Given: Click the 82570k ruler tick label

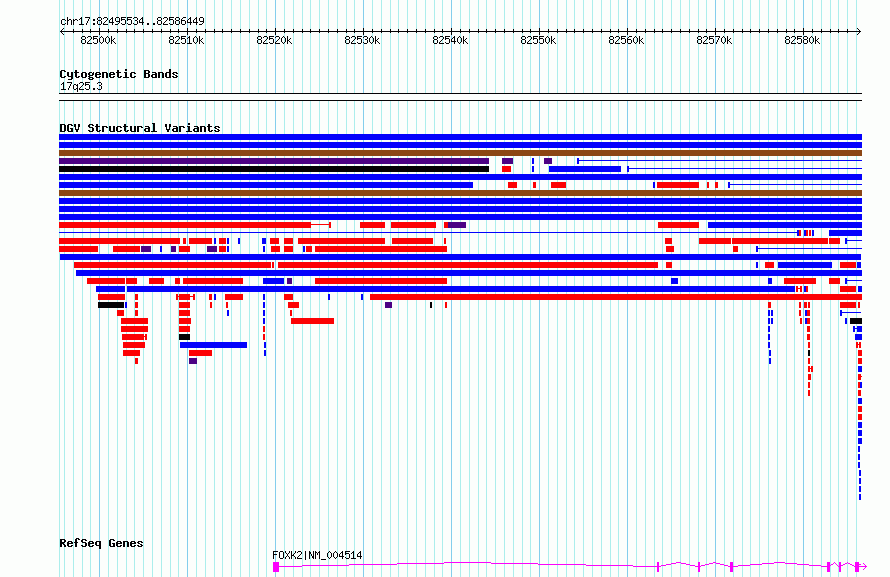Looking at the screenshot, I should point(714,41).
